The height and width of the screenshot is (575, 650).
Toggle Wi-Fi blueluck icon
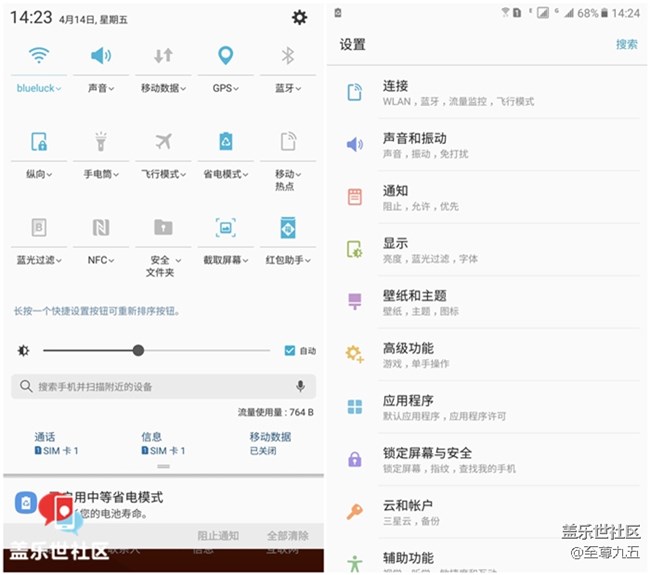tap(39, 55)
